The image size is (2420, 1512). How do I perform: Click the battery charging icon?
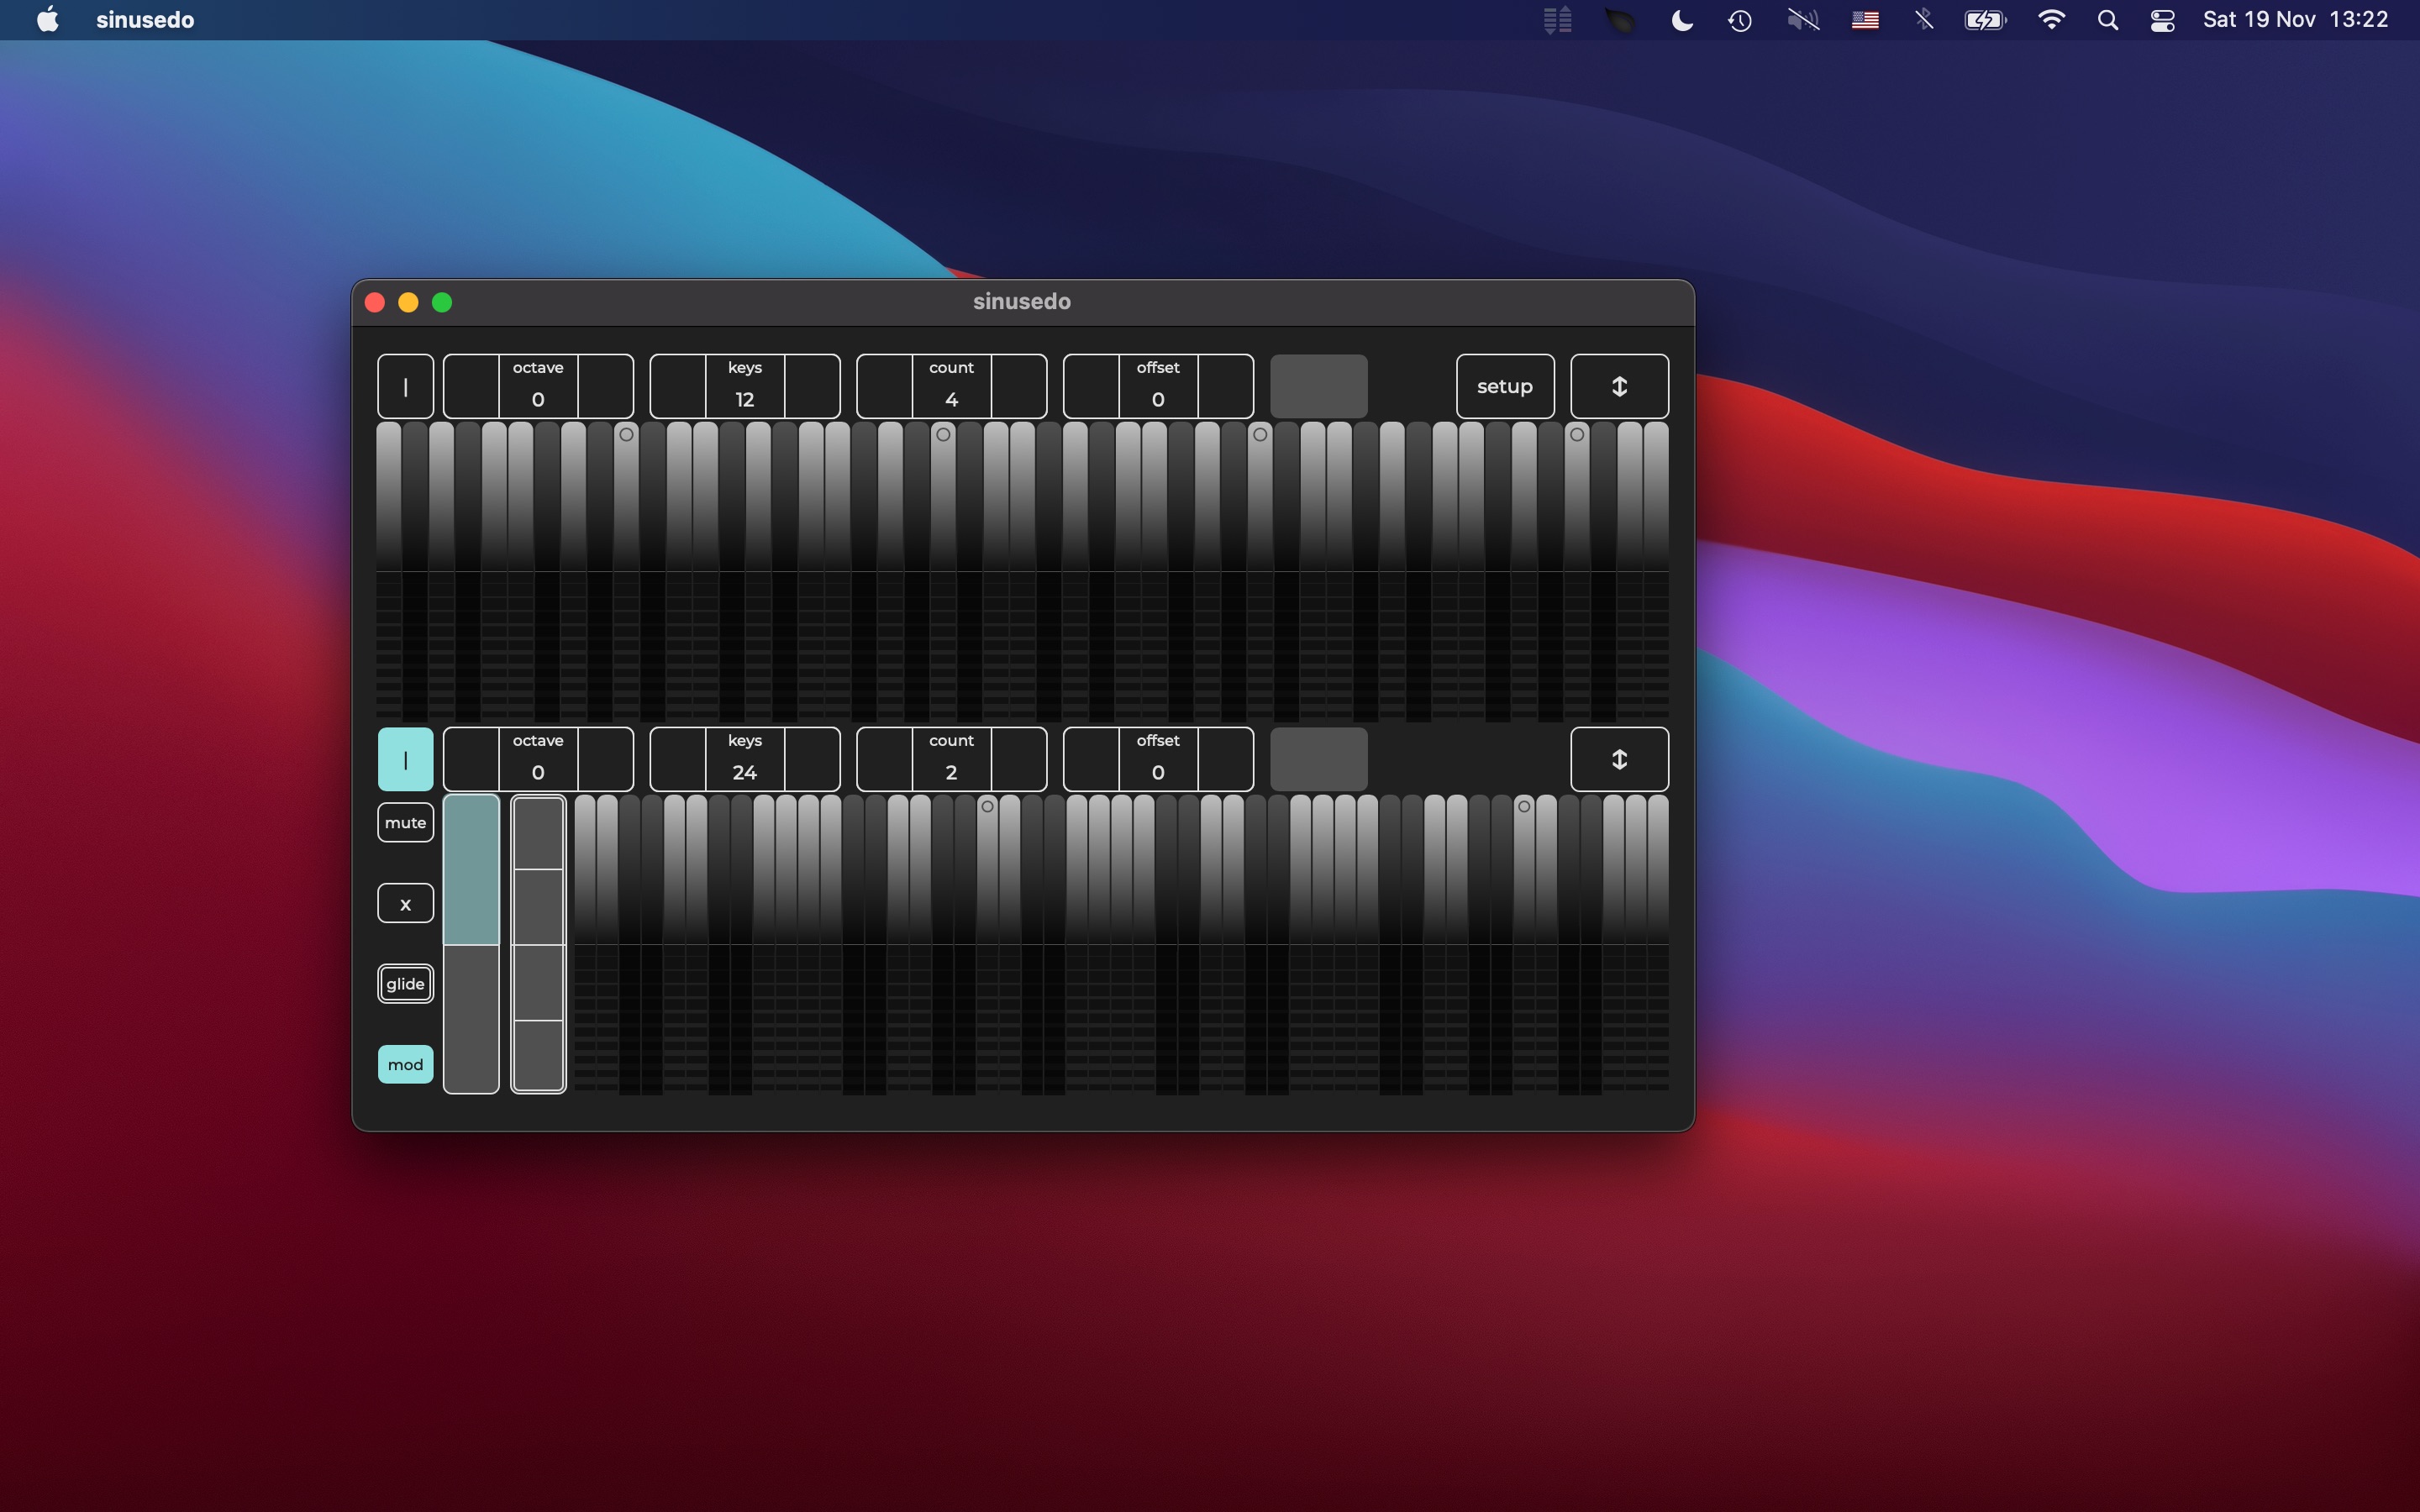[1985, 20]
